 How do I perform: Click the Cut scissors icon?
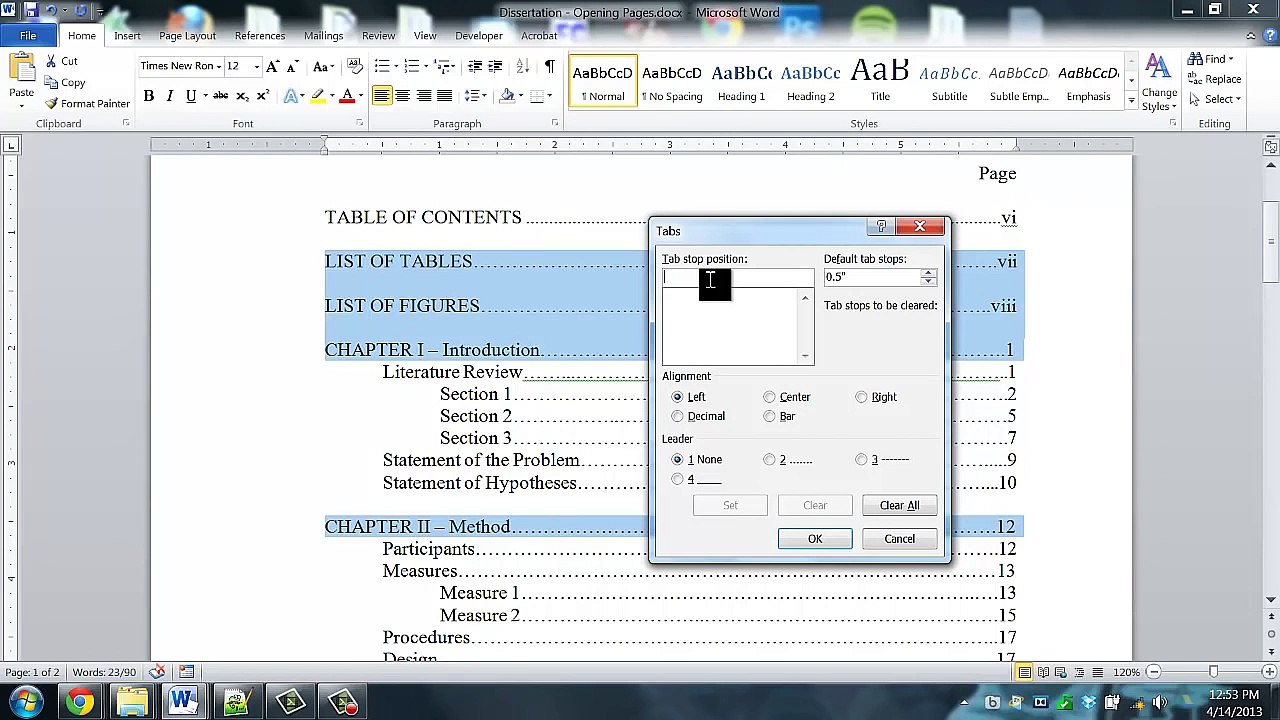[51, 62]
